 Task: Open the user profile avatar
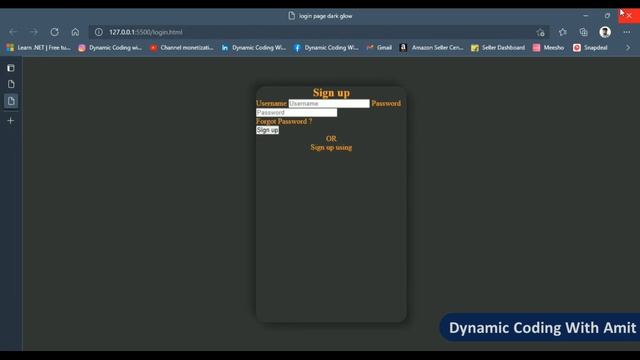(605, 32)
